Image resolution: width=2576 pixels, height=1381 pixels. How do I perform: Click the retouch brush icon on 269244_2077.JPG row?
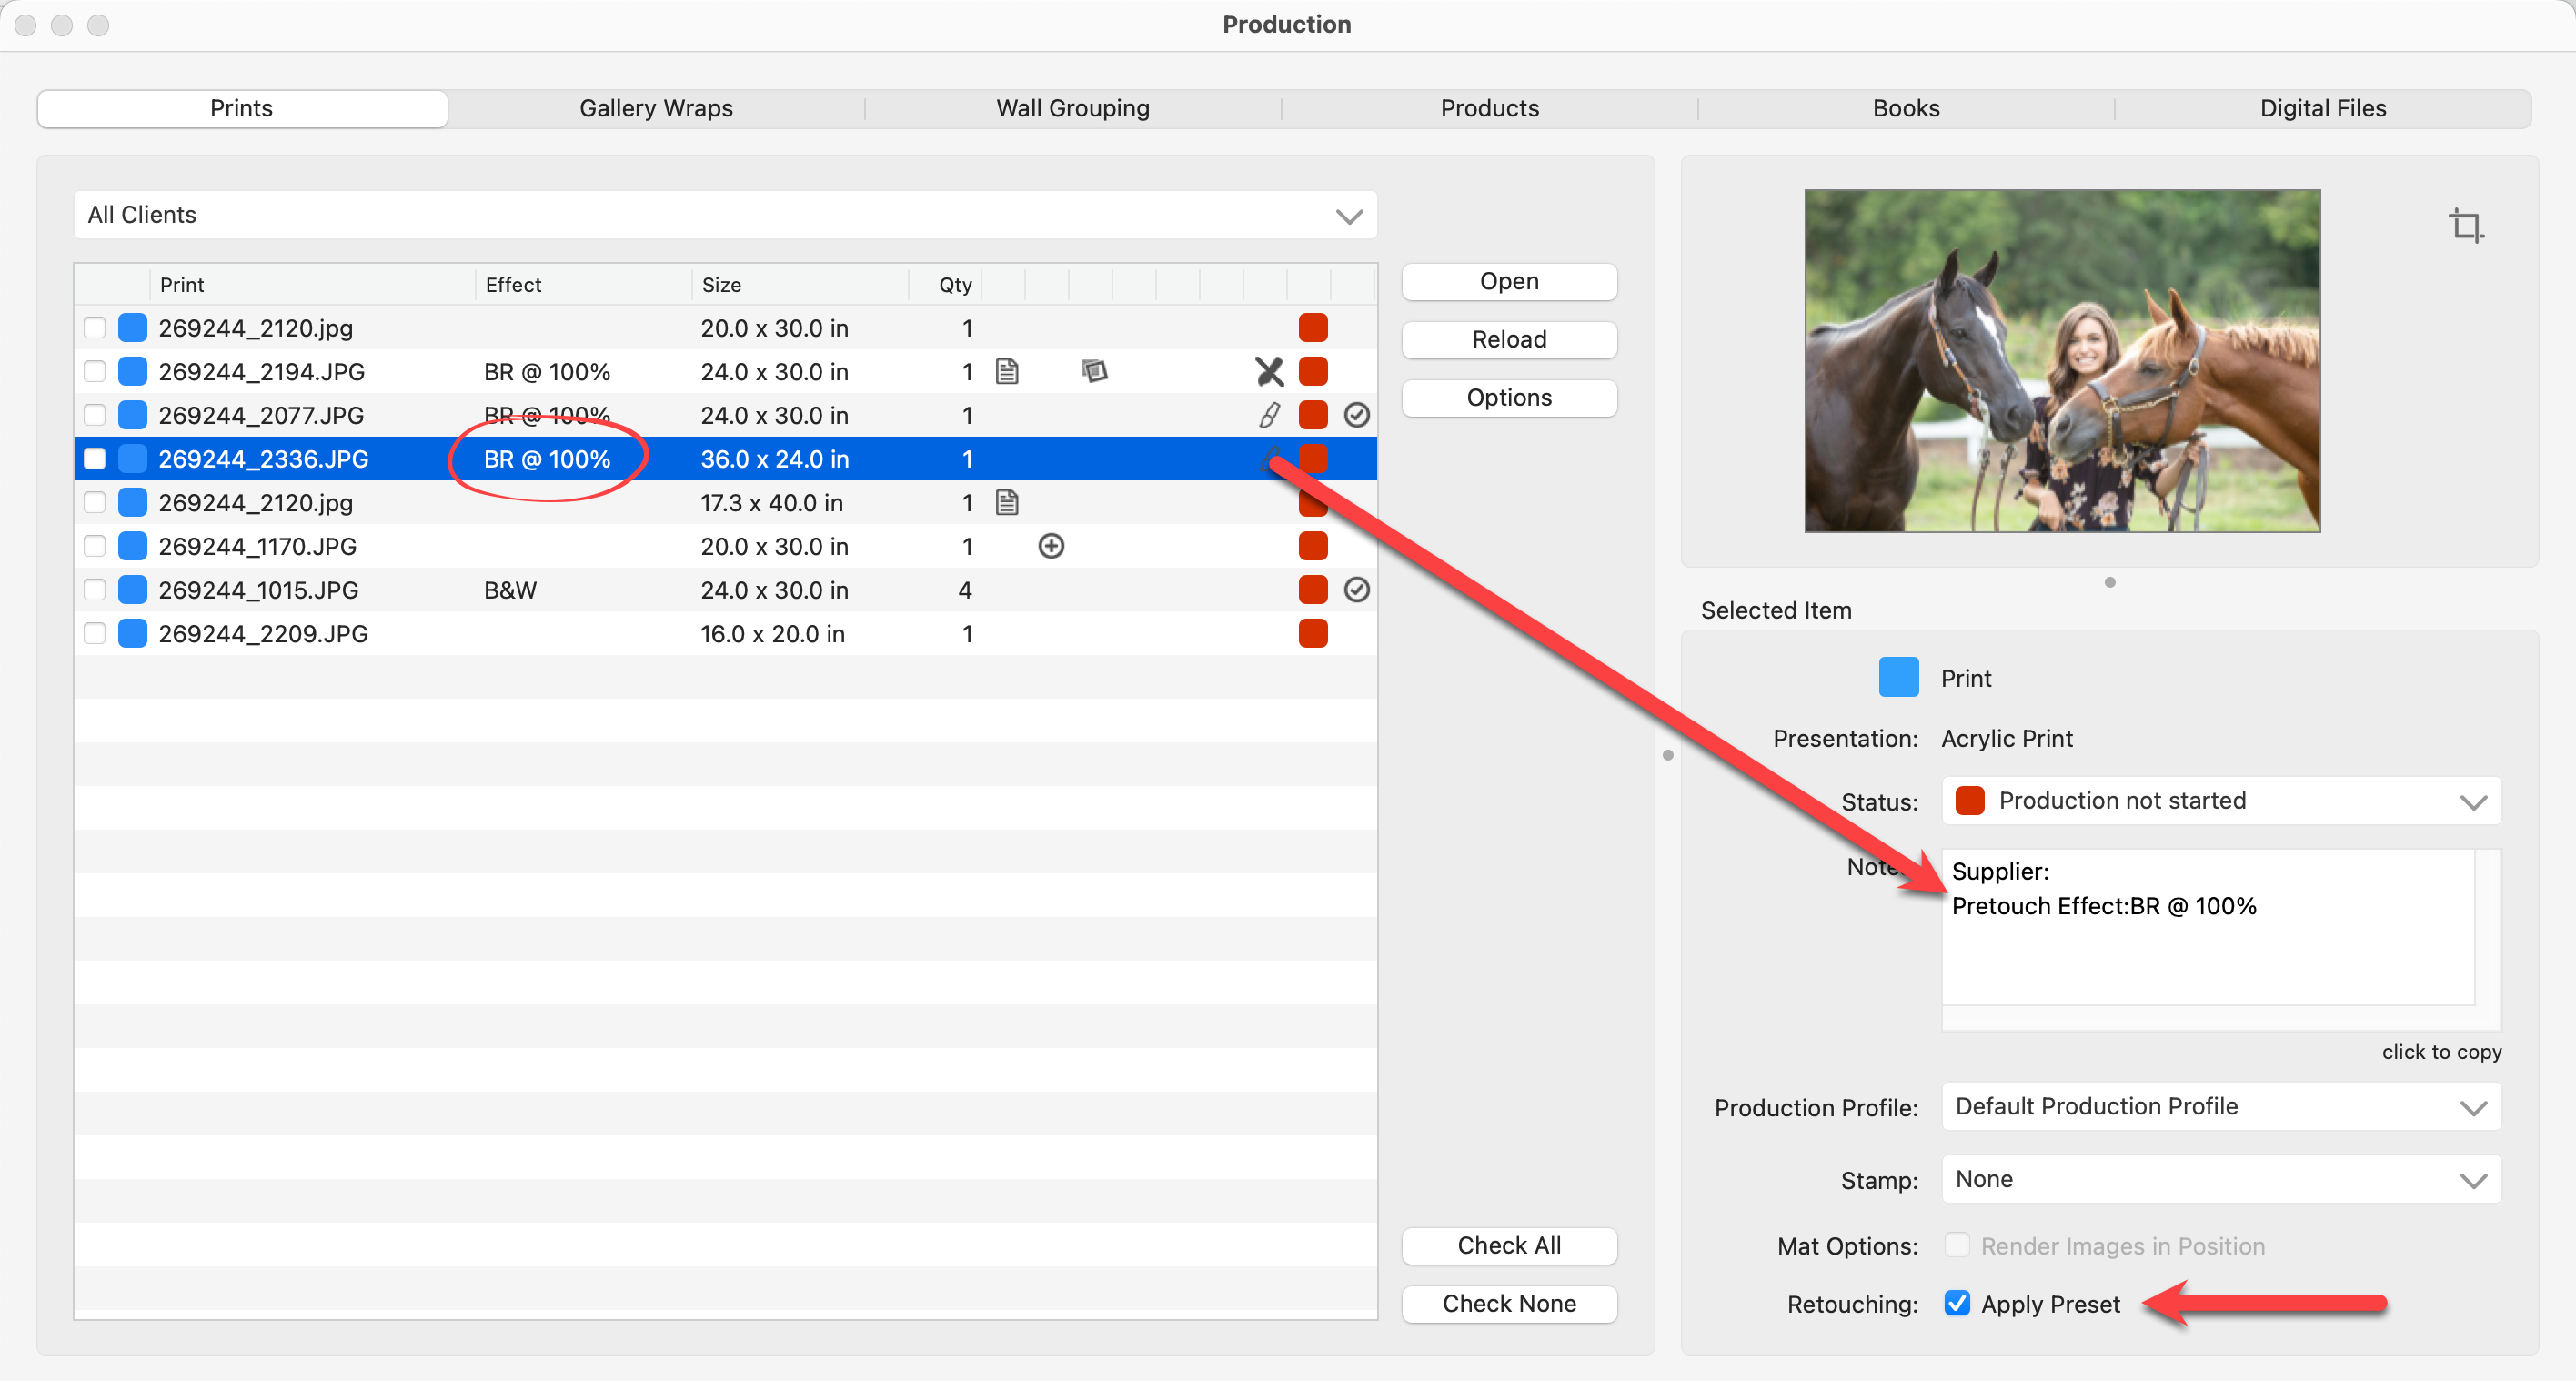pyautogui.click(x=1269, y=415)
